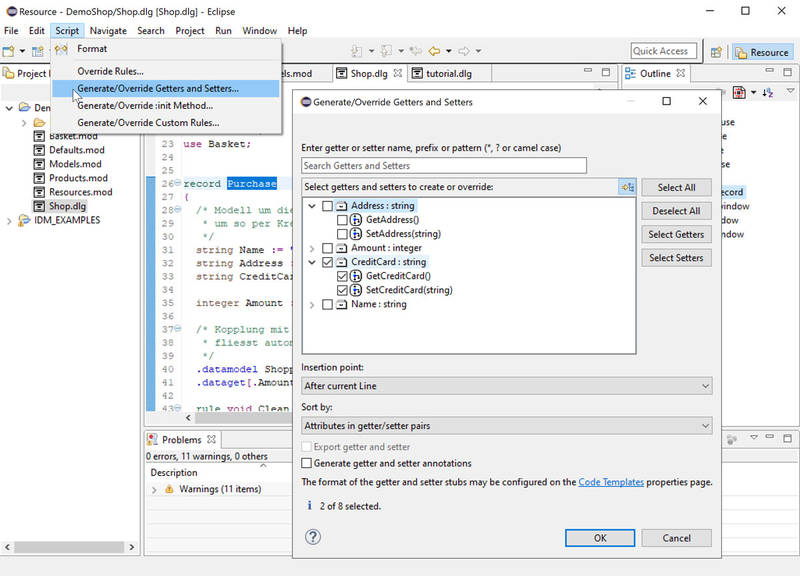Click the New wizard toolbar icon

[x=9, y=51]
